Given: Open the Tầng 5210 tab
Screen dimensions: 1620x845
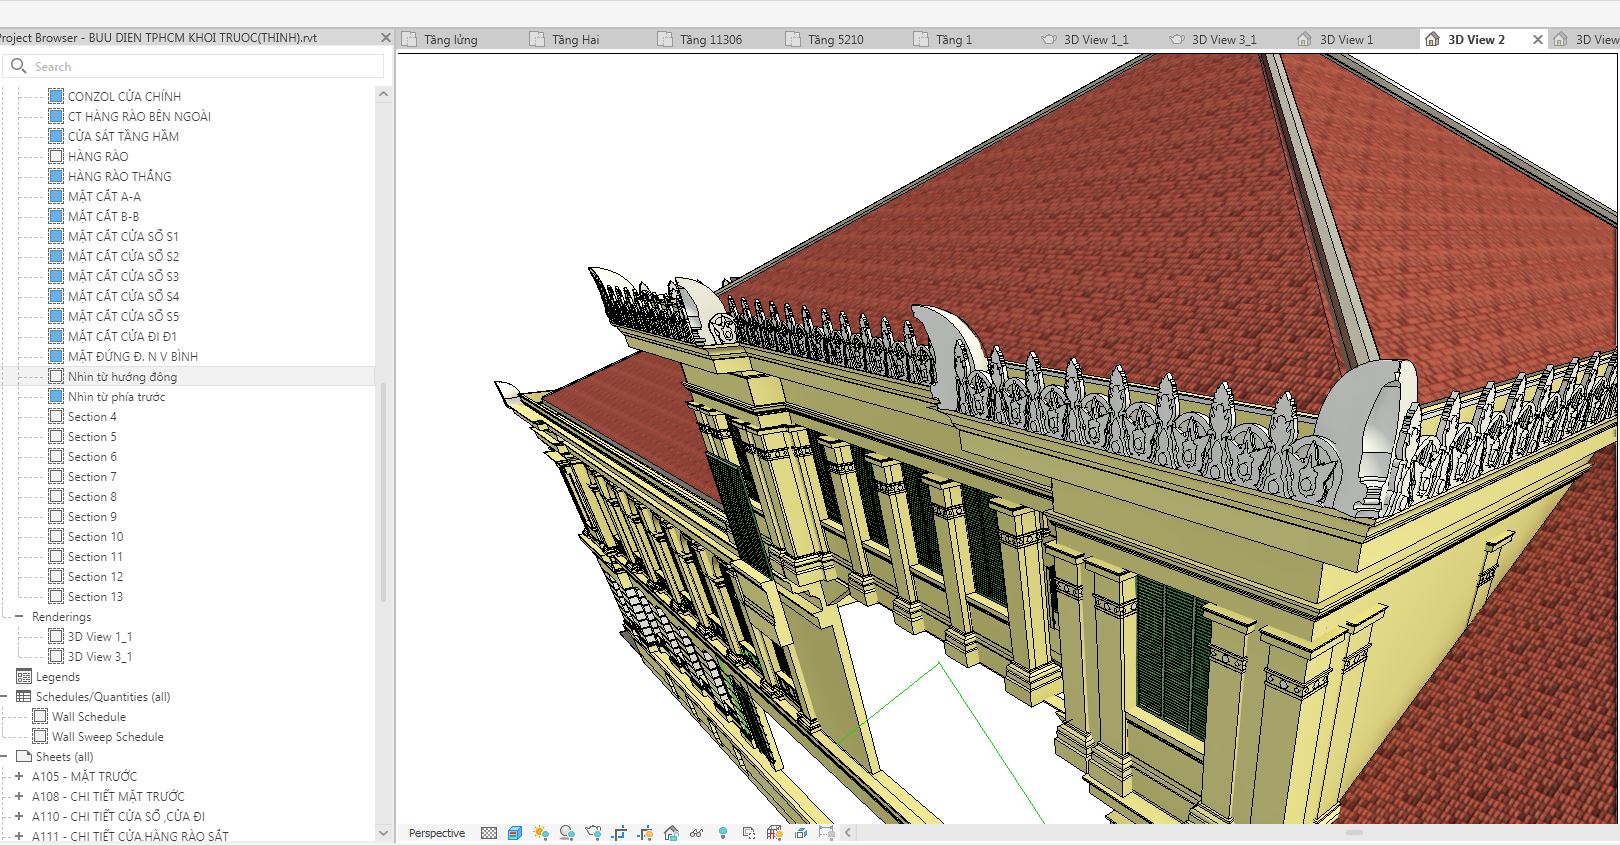Looking at the screenshot, I should (x=836, y=40).
